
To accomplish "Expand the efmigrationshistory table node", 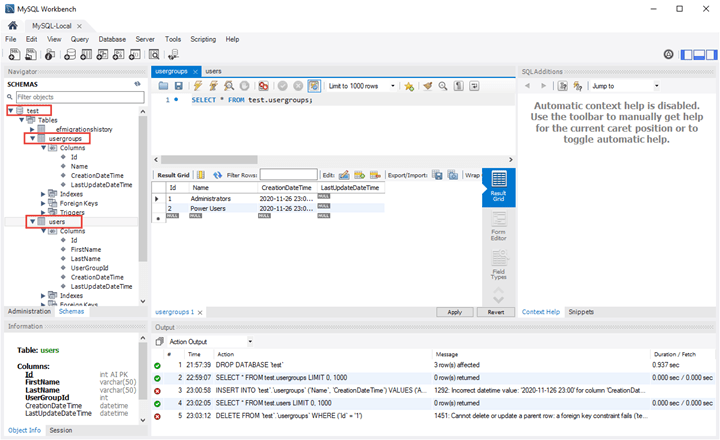I will point(33,129).
